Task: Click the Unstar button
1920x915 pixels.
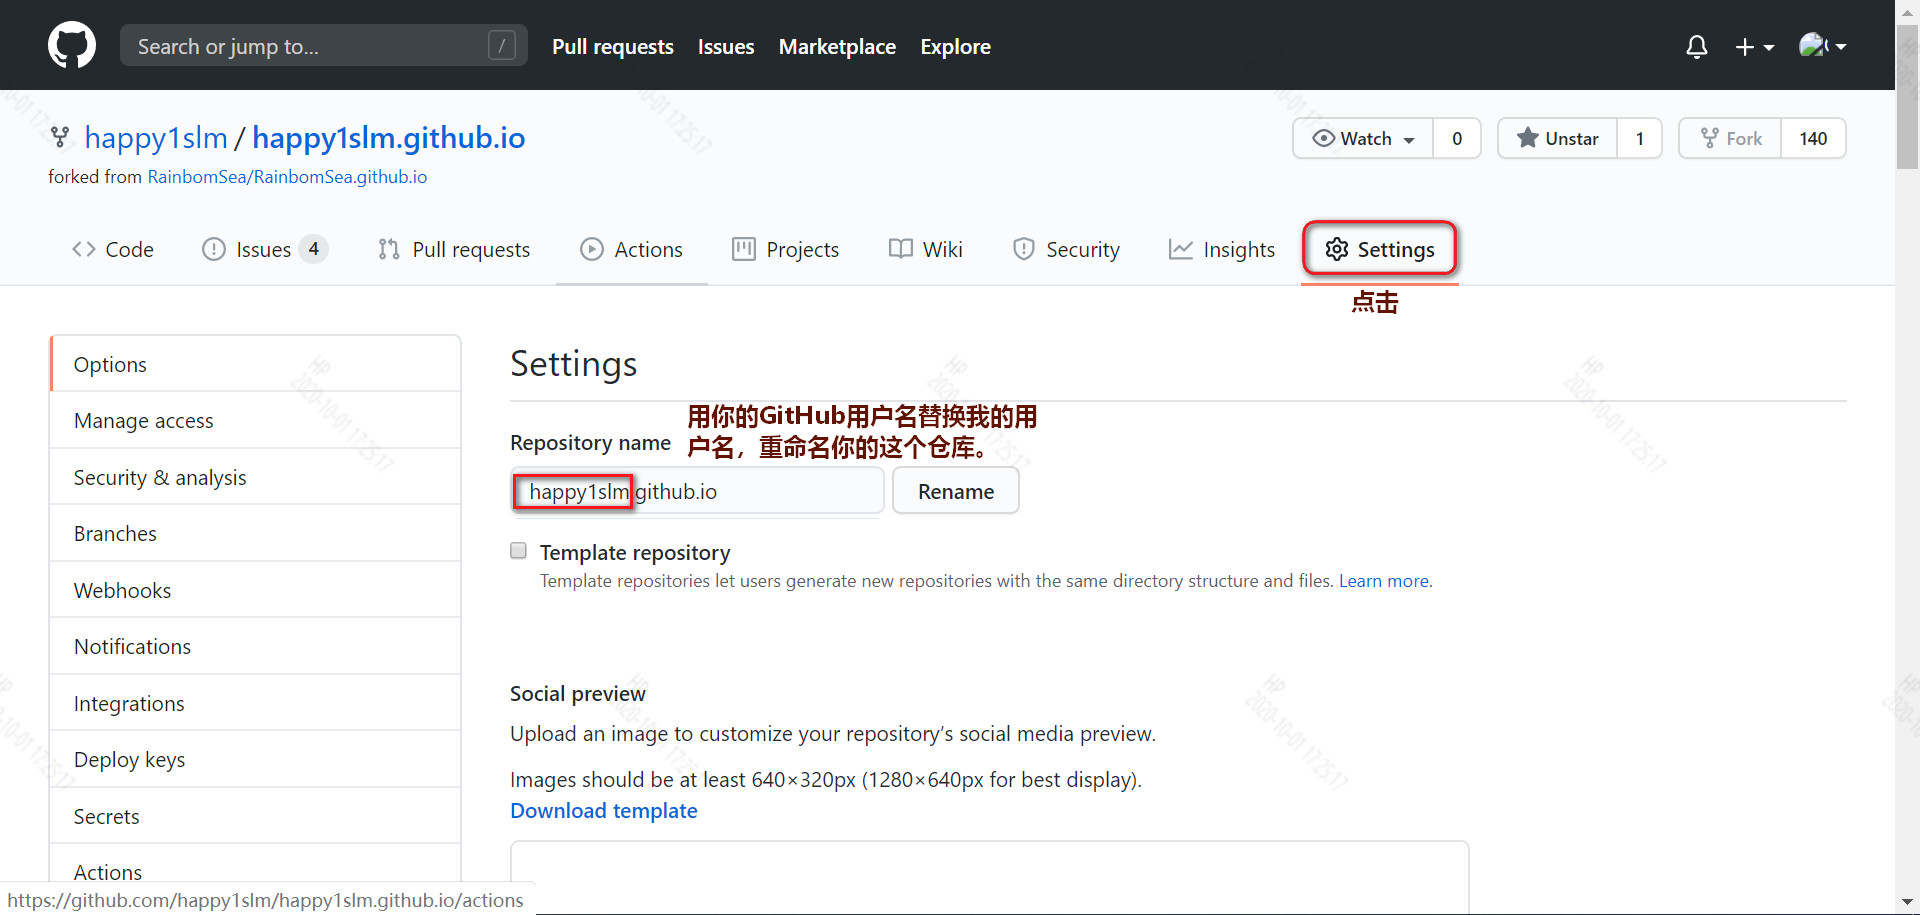Action: tap(1557, 138)
